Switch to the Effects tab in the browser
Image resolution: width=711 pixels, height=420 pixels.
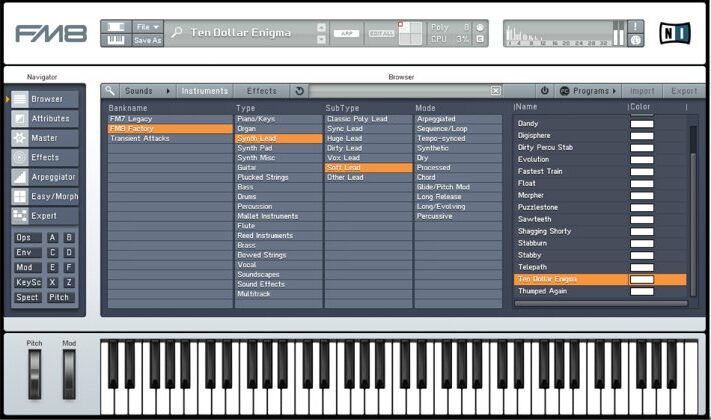click(x=262, y=91)
